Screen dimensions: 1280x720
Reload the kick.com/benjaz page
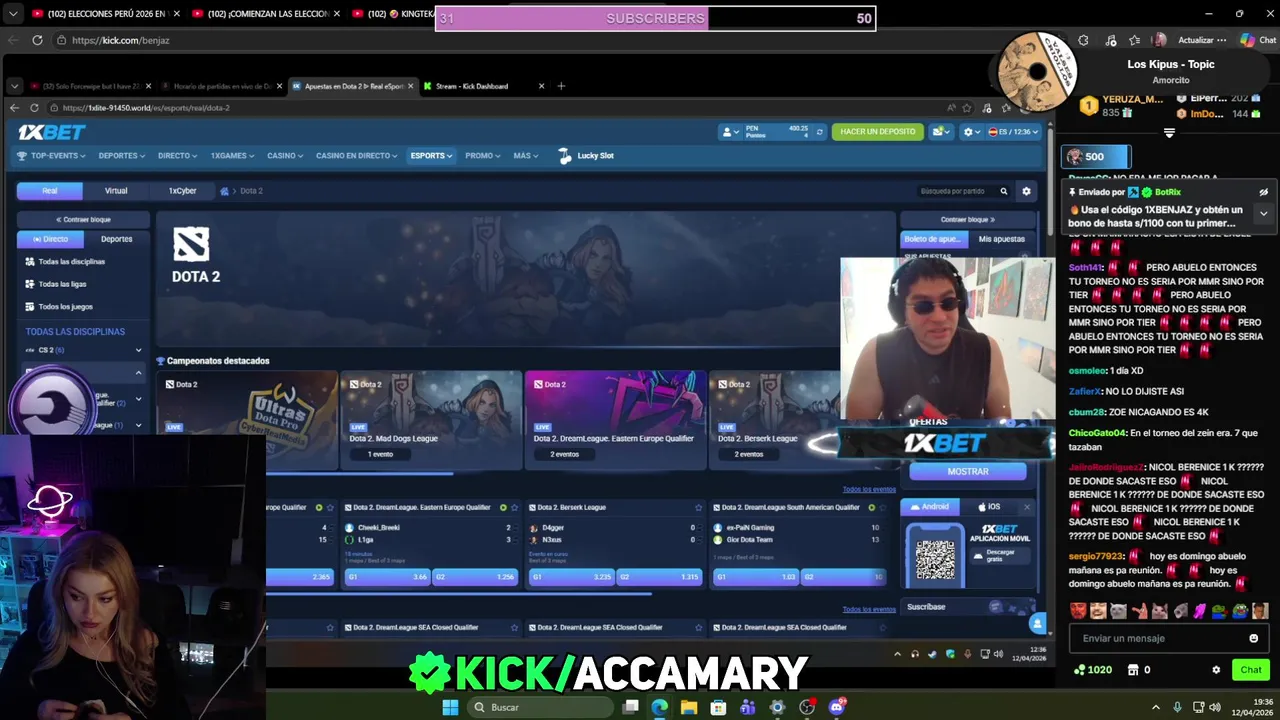coord(37,40)
